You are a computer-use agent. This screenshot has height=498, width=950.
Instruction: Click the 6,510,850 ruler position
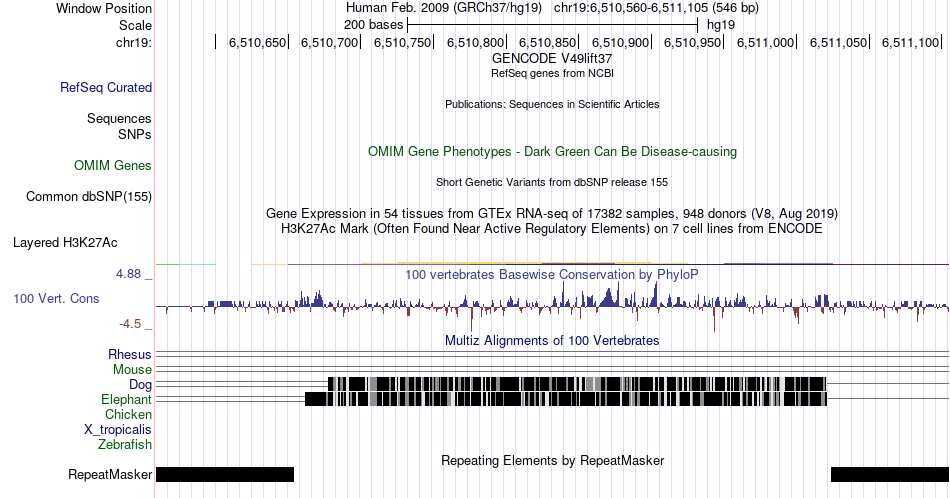[x=548, y=42]
